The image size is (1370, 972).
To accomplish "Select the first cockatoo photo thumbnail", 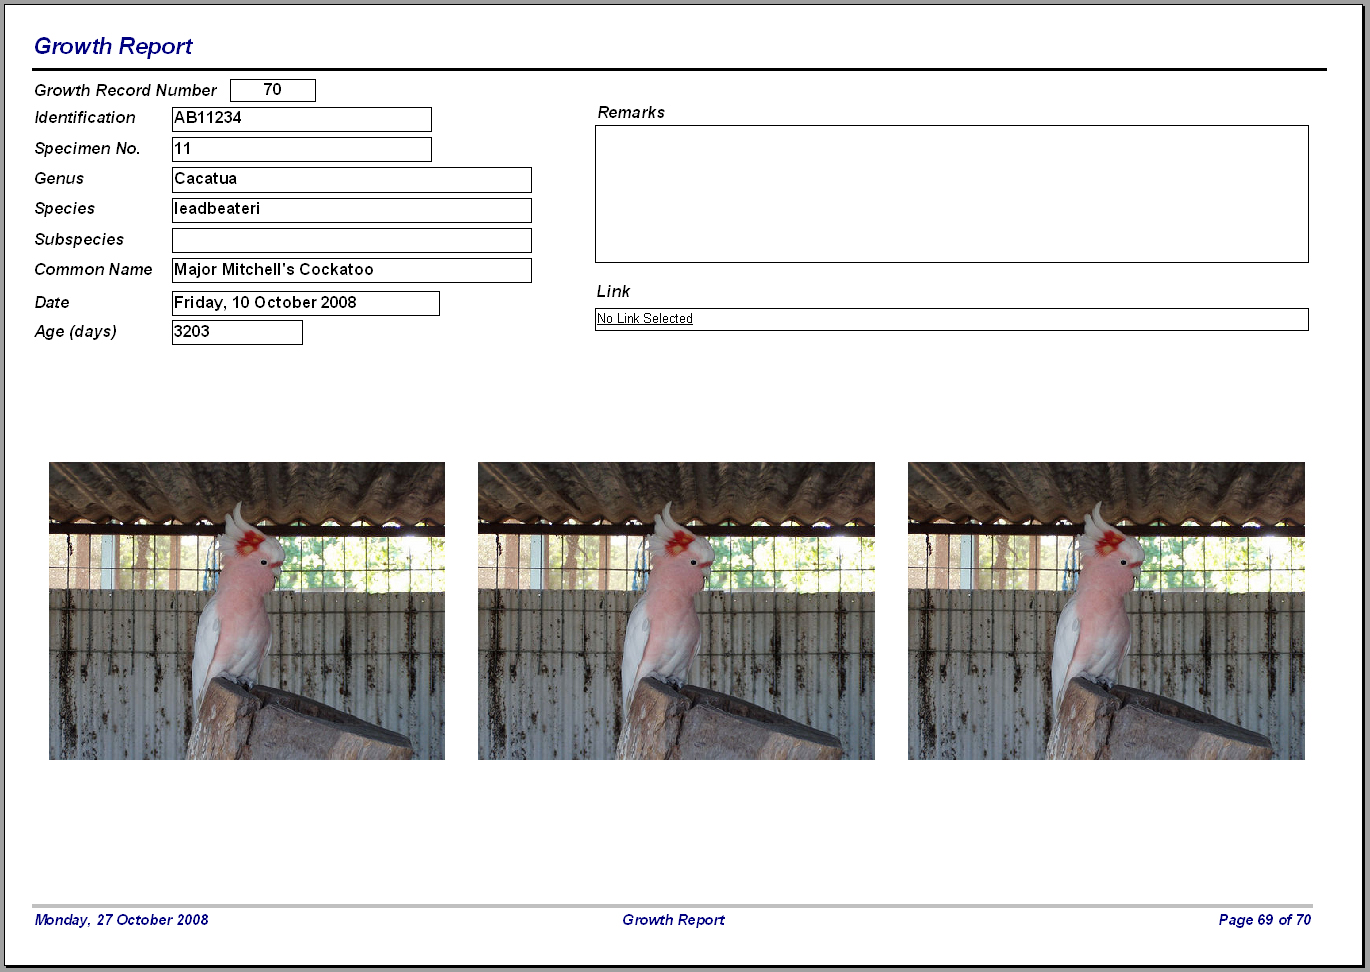I will [247, 611].
